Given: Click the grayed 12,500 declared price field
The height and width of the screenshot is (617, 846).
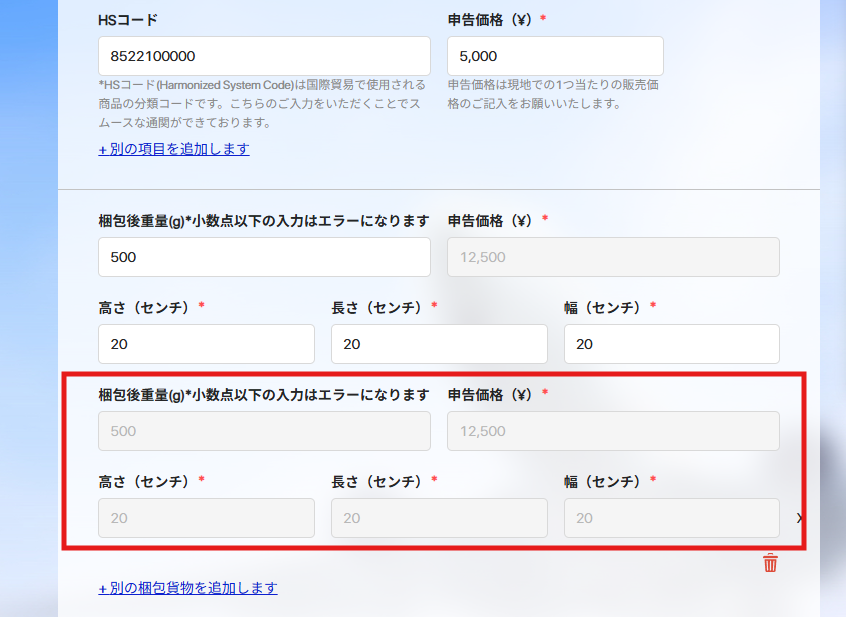Looking at the screenshot, I should coord(613,257).
